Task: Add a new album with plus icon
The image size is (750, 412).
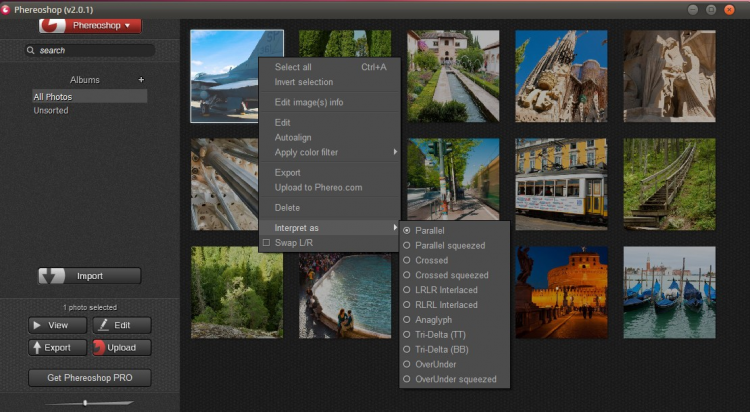Action: [x=141, y=79]
